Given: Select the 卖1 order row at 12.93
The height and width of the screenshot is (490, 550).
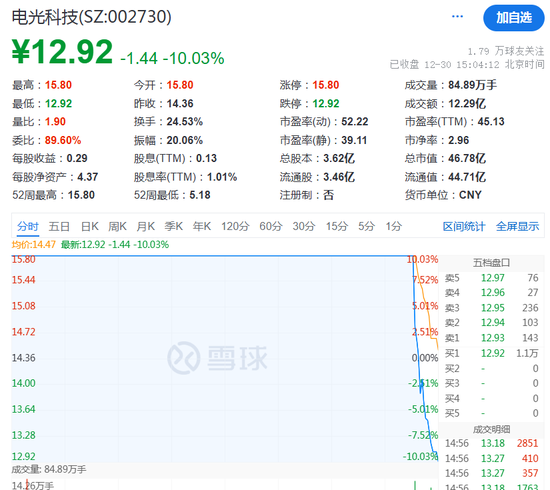Looking at the screenshot, I should pos(491,338).
